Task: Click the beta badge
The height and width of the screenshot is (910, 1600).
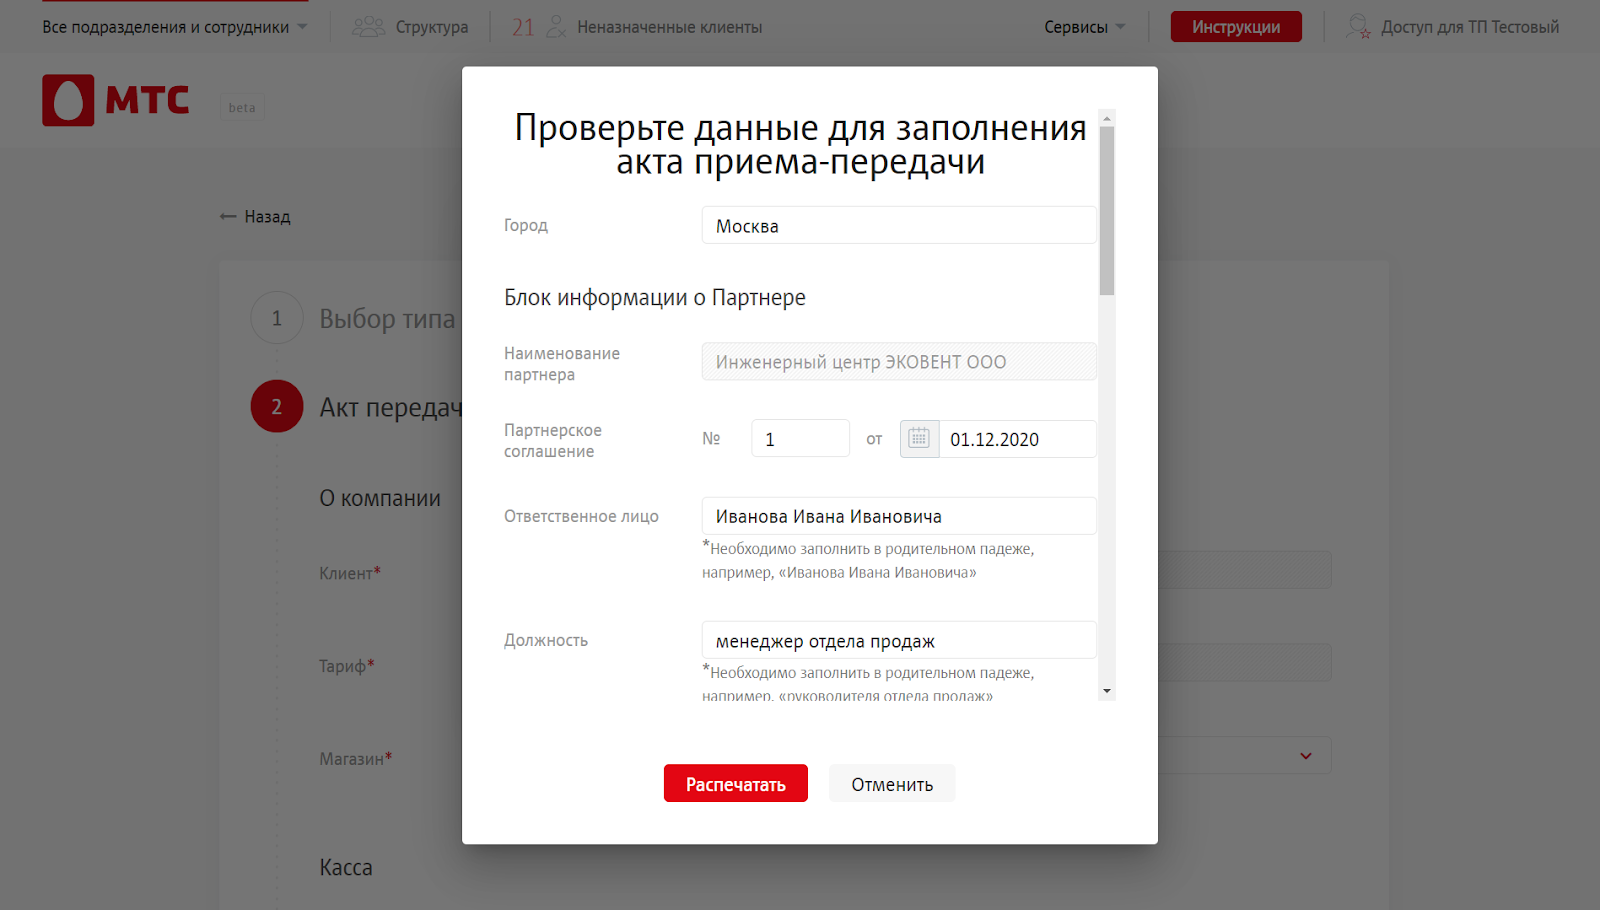Action: click(x=242, y=107)
